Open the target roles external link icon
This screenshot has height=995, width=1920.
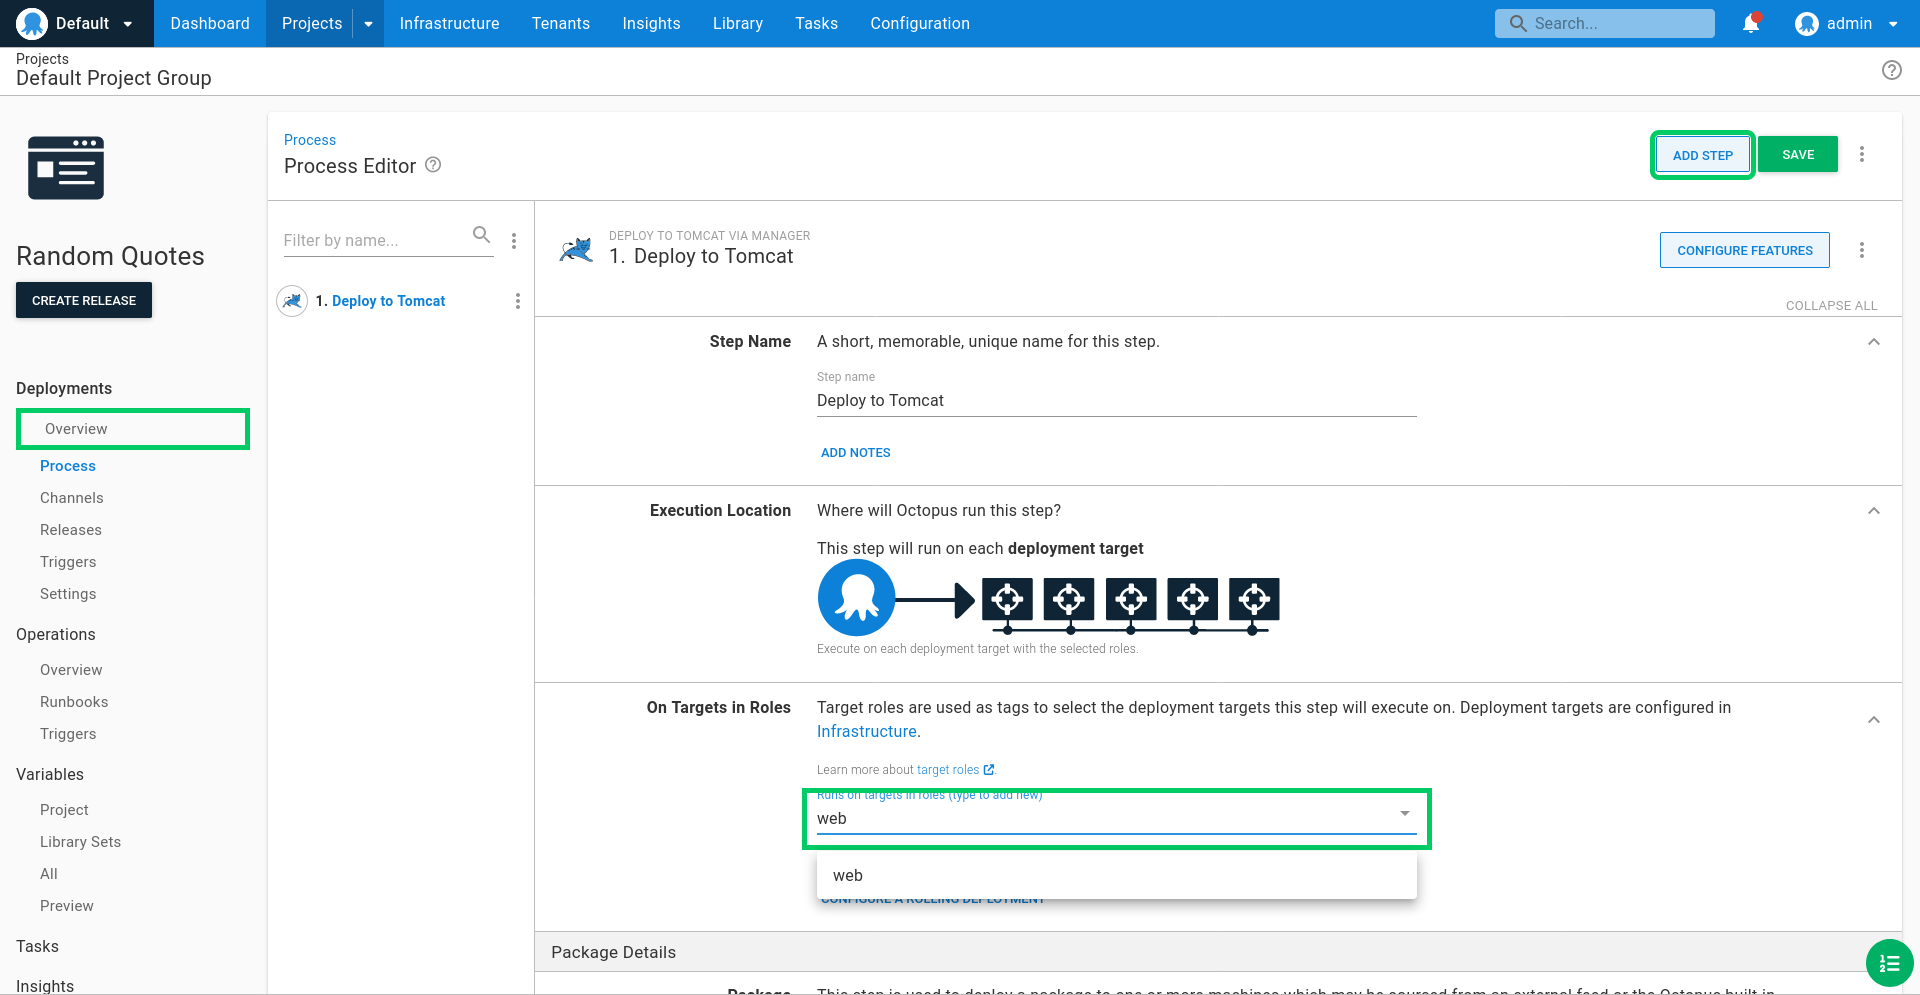(x=989, y=770)
